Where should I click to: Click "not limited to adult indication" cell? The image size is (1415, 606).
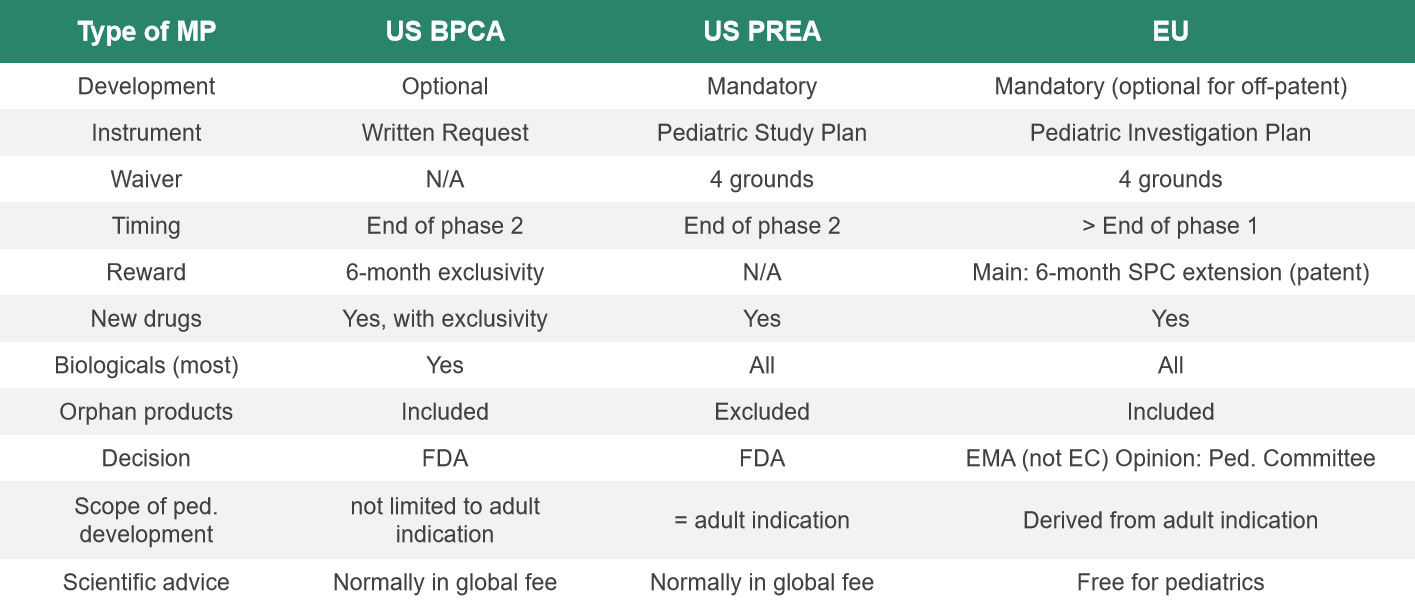click(445, 520)
